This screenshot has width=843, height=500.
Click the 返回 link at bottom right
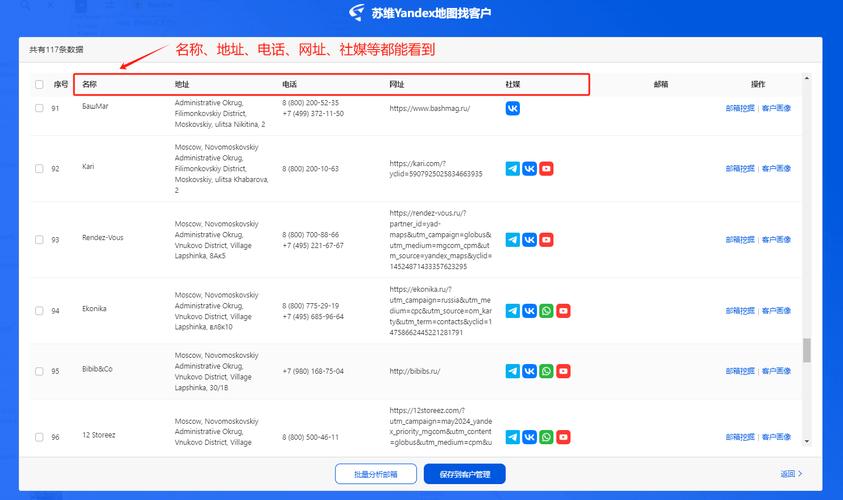point(791,474)
